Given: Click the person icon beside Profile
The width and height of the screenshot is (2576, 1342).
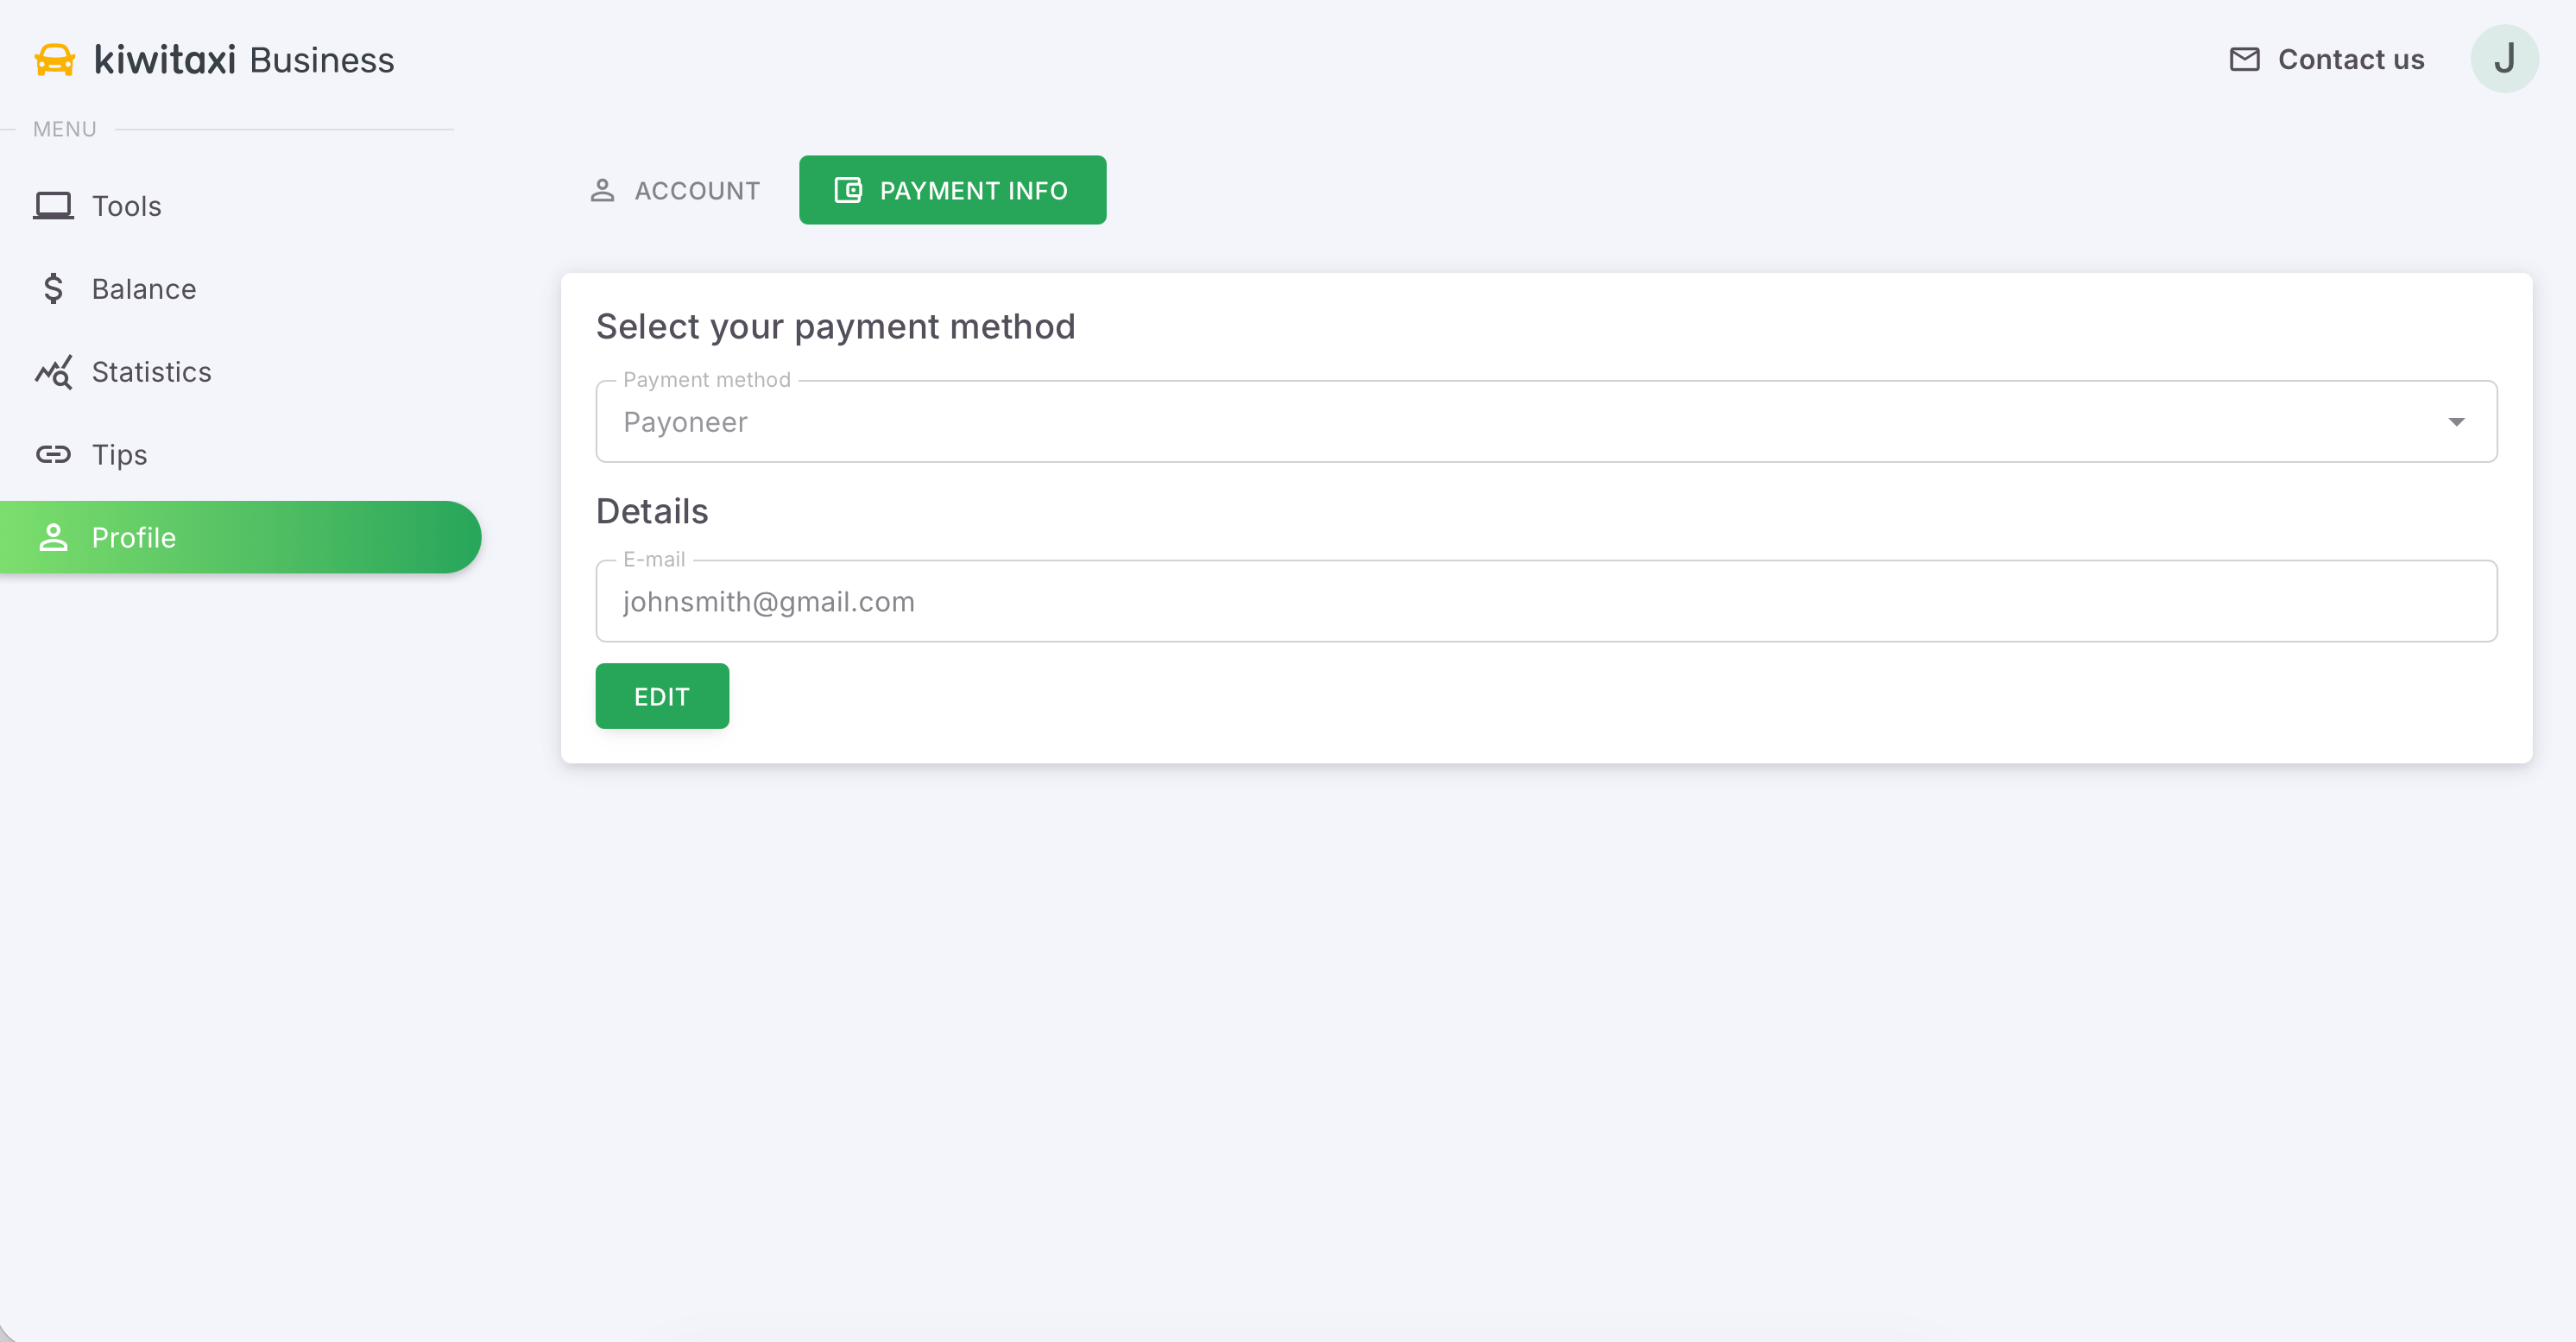Looking at the screenshot, I should pyautogui.click(x=53, y=537).
